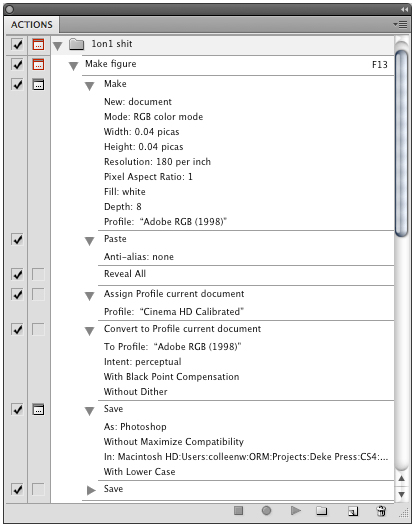Toggle dialog icon beside the Make step

pos(38,84)
